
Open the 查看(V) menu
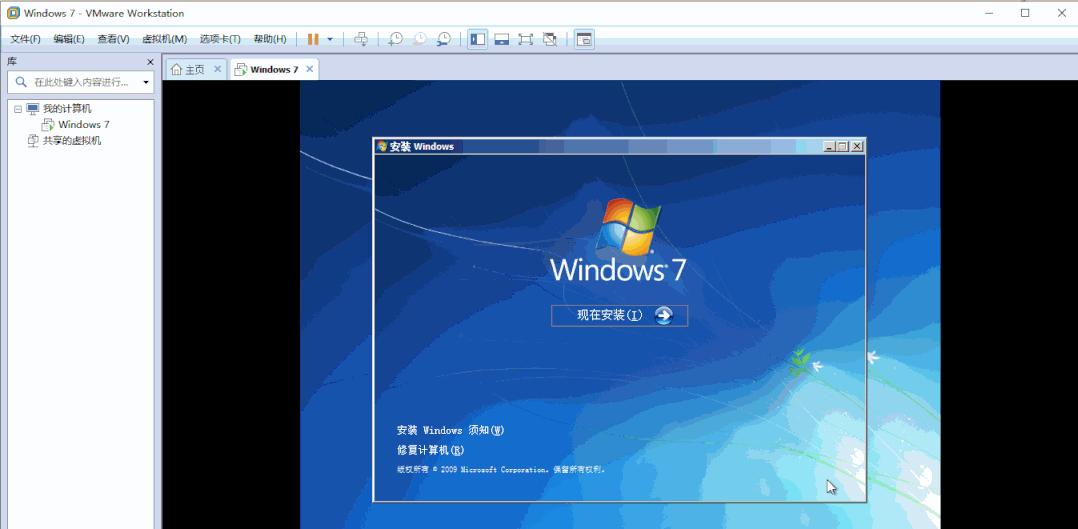point(113,39)
